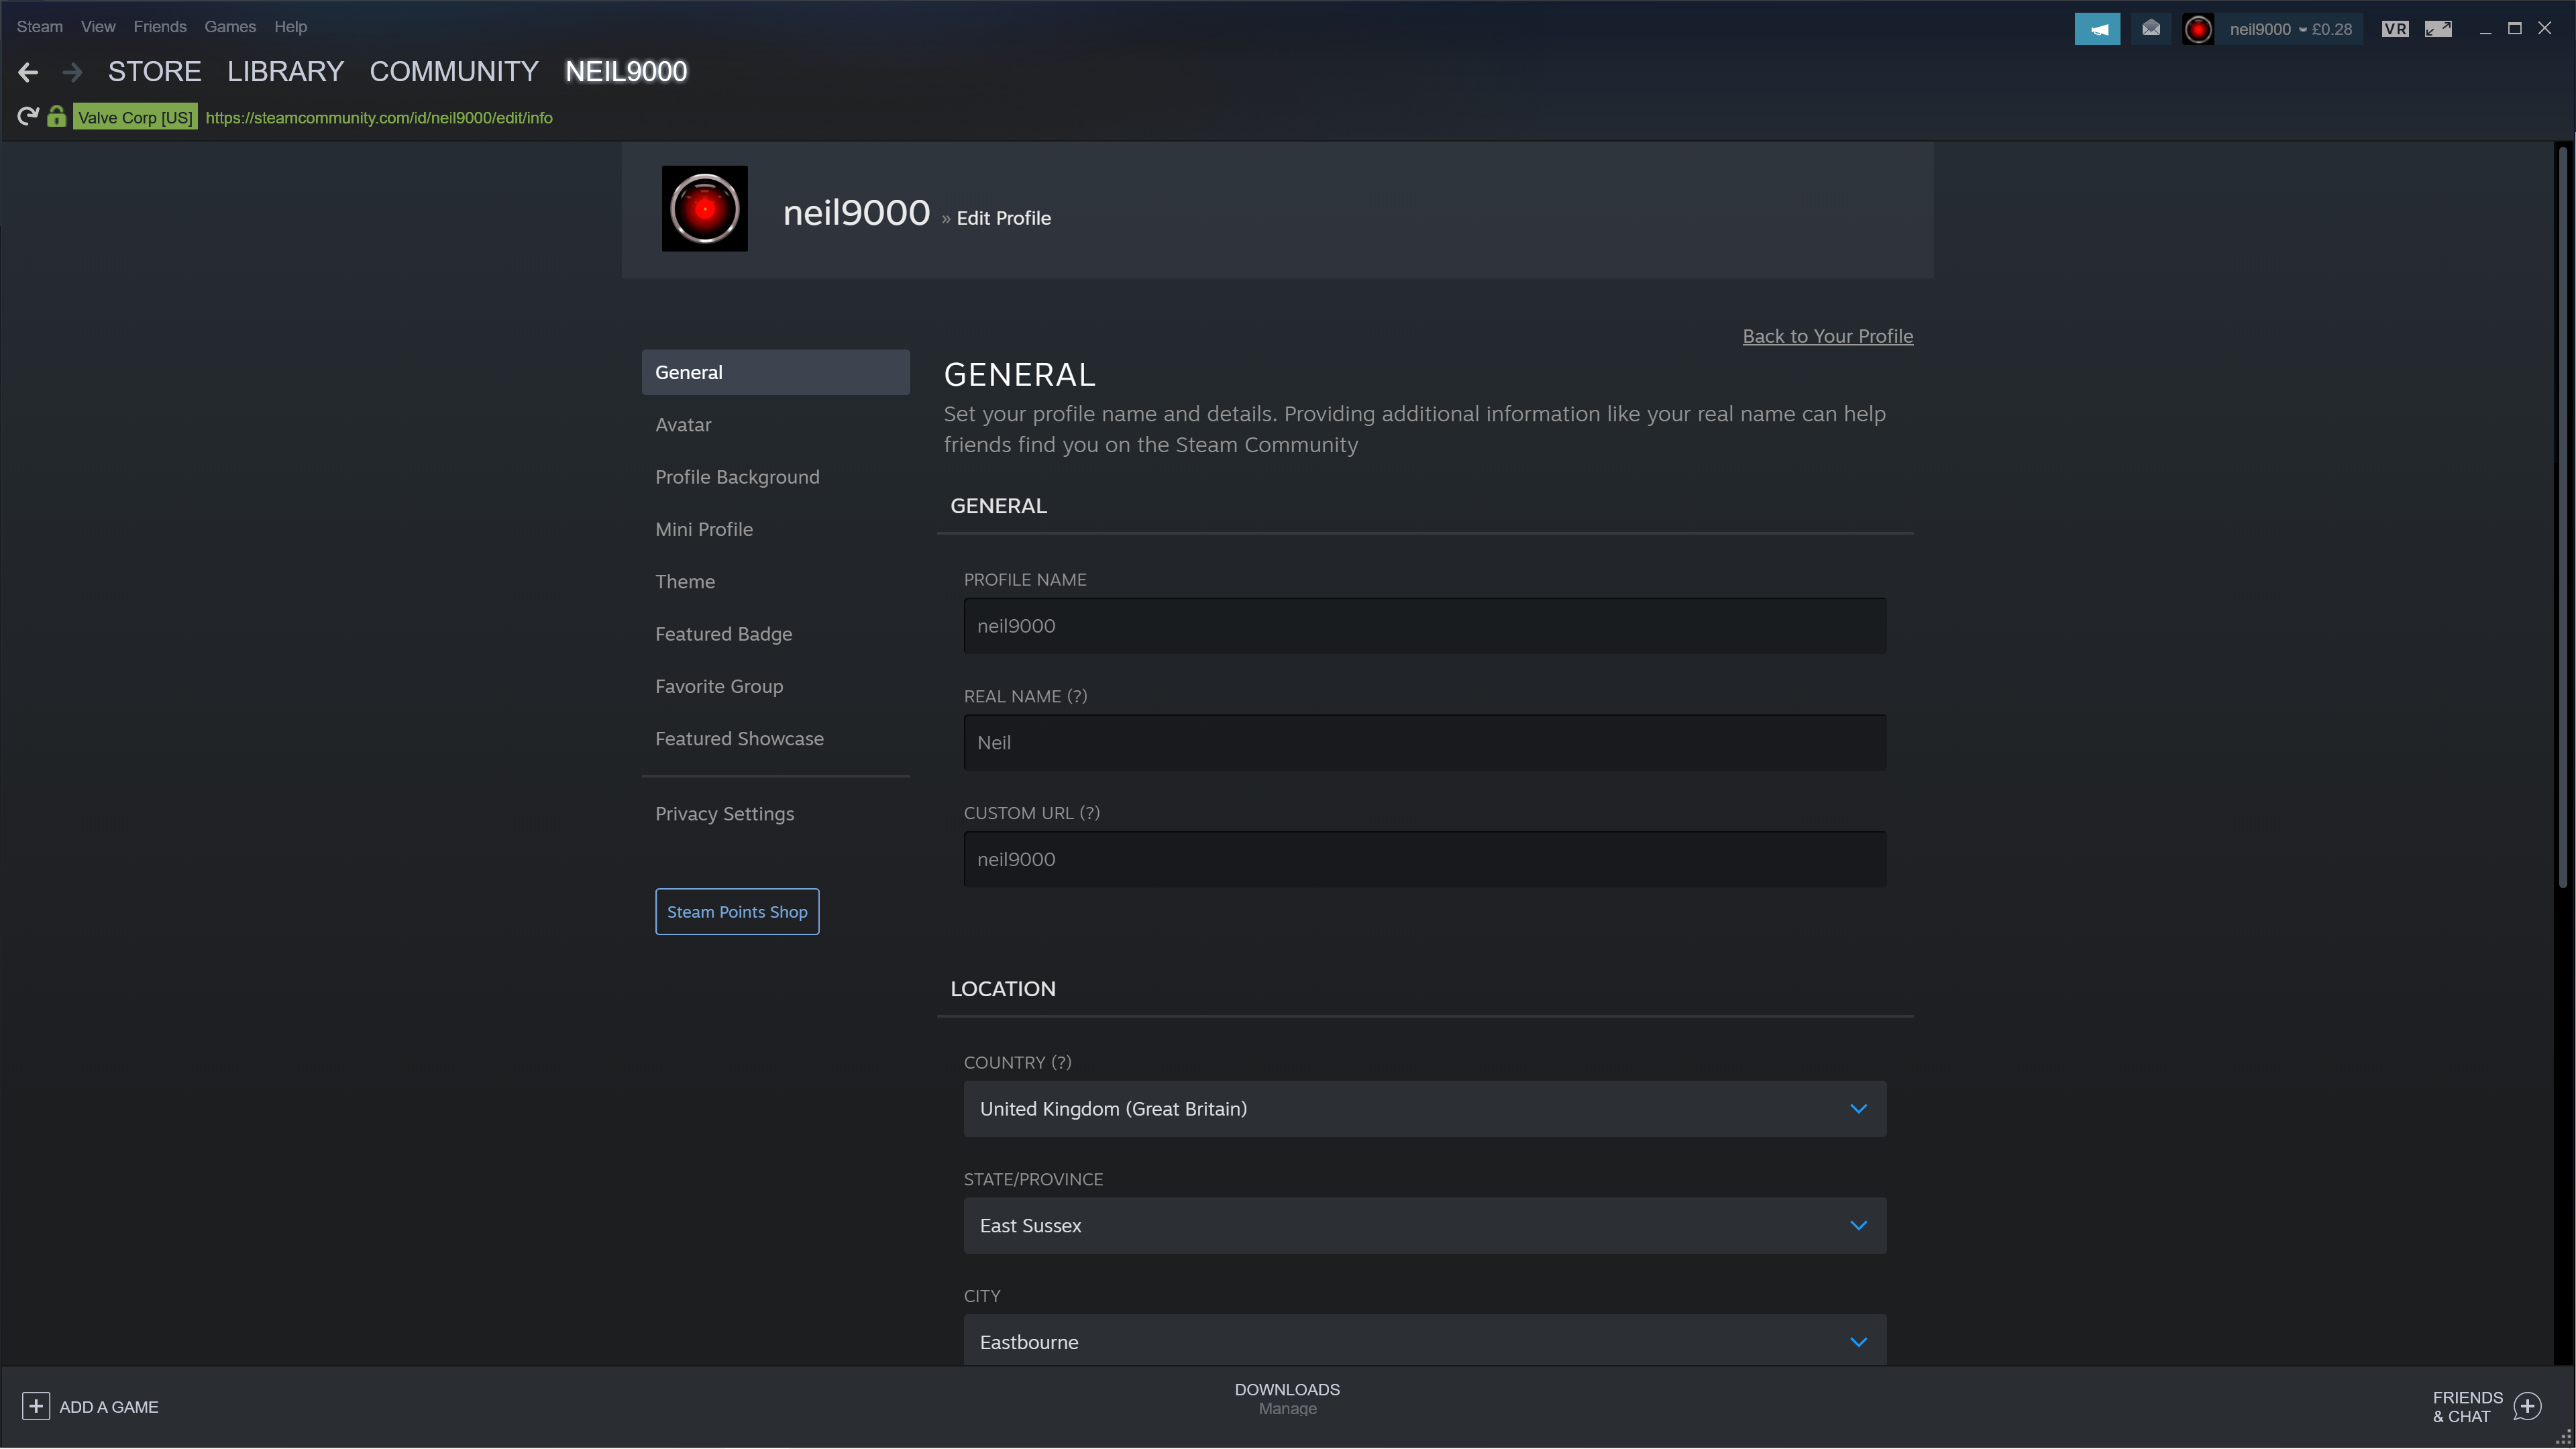Viewport: 2576px width, 1449px height.
Task: Click ADD A GAME at bottom left
Action: point(109,1407)
